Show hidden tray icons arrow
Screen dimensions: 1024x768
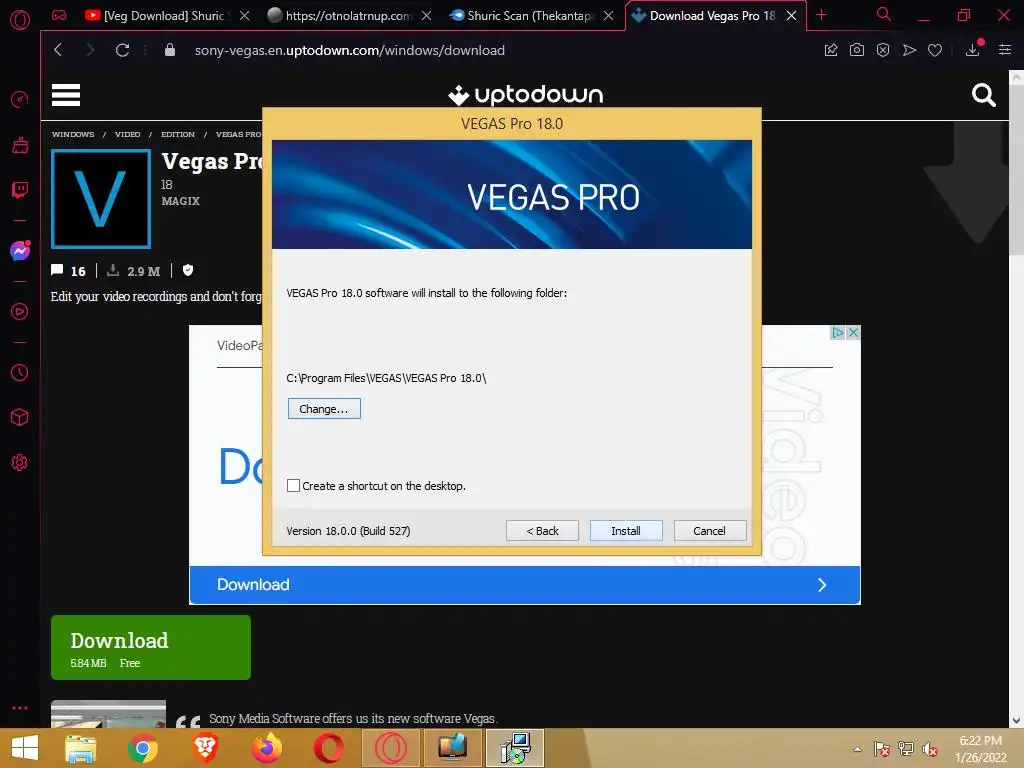pos(857,749)
